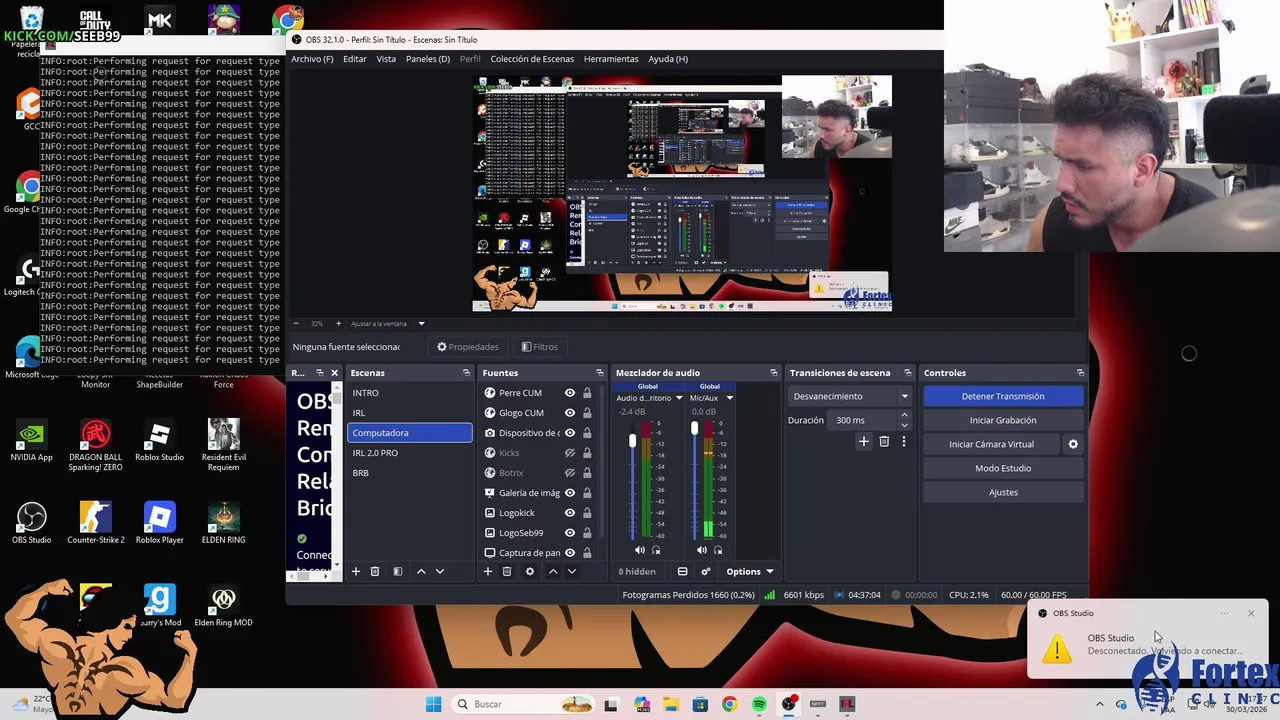This screenshot has height=720, width=1280.
Task: Open advanced audio properties gears icon
Action: click(x=705, y=571)
